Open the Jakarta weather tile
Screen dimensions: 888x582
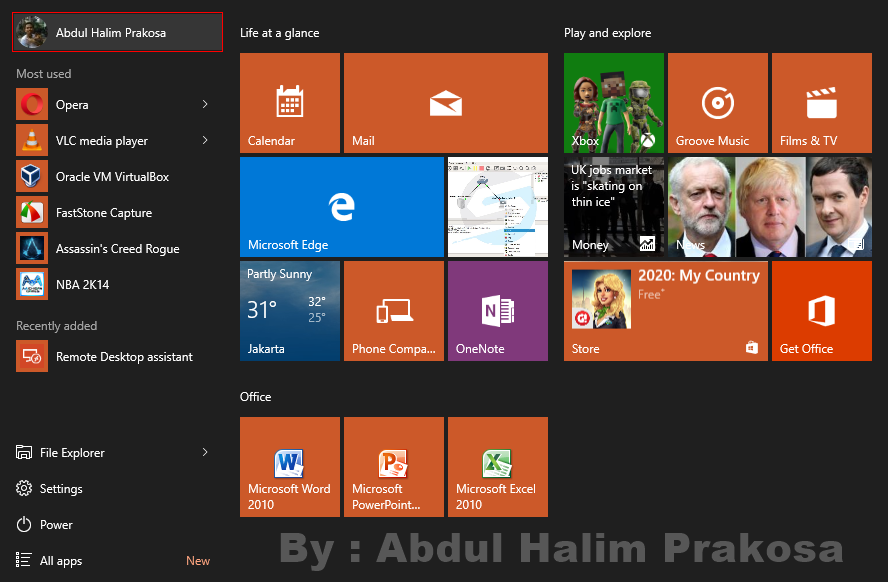(290, 311)
